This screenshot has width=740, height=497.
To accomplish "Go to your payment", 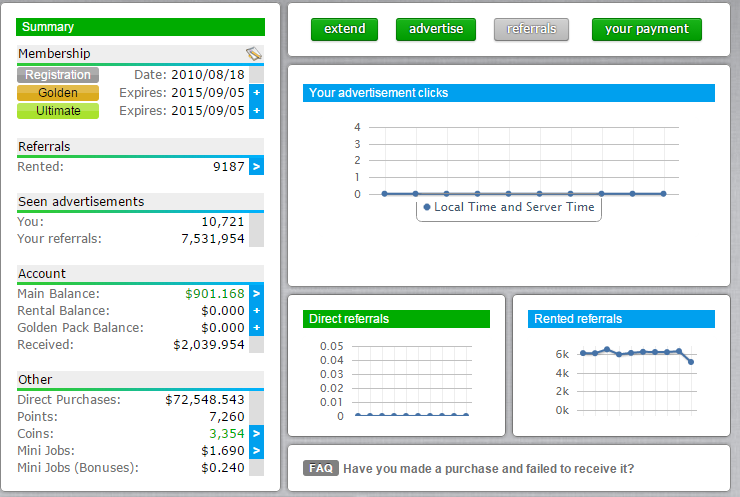I will tap(646, 29).
